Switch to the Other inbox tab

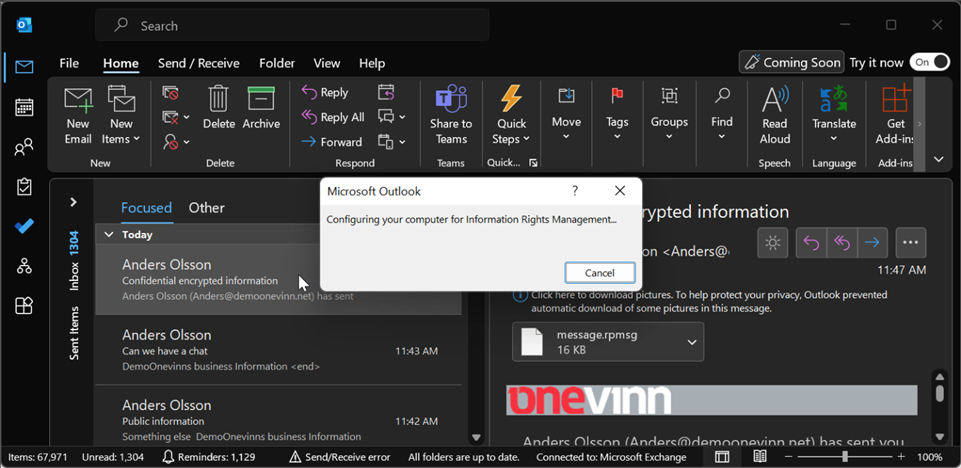pos(206,208)
